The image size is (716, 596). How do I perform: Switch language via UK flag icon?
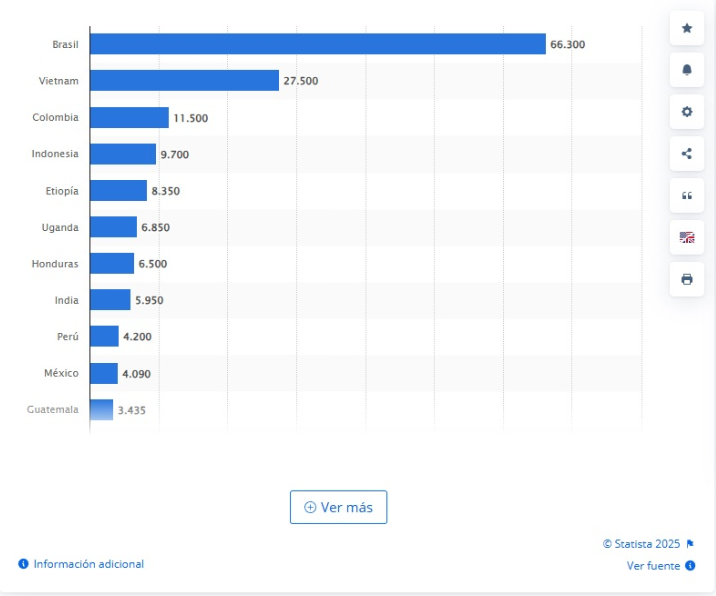click(686, 237)
